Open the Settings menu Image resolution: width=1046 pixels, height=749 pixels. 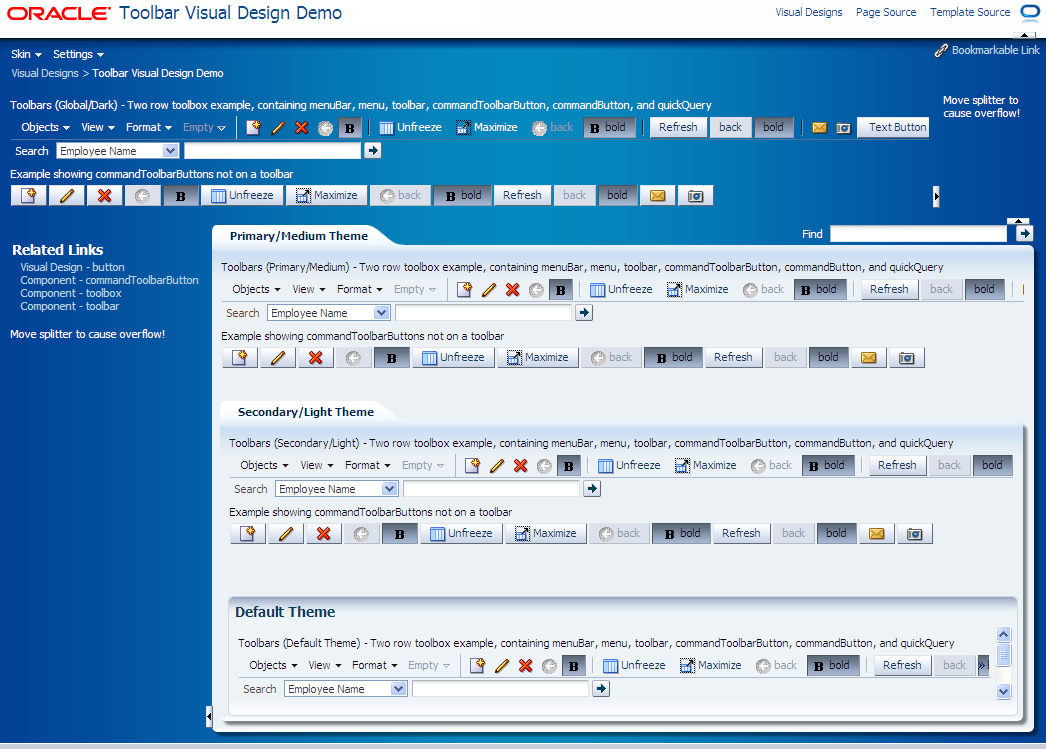(x=72, y=54)
